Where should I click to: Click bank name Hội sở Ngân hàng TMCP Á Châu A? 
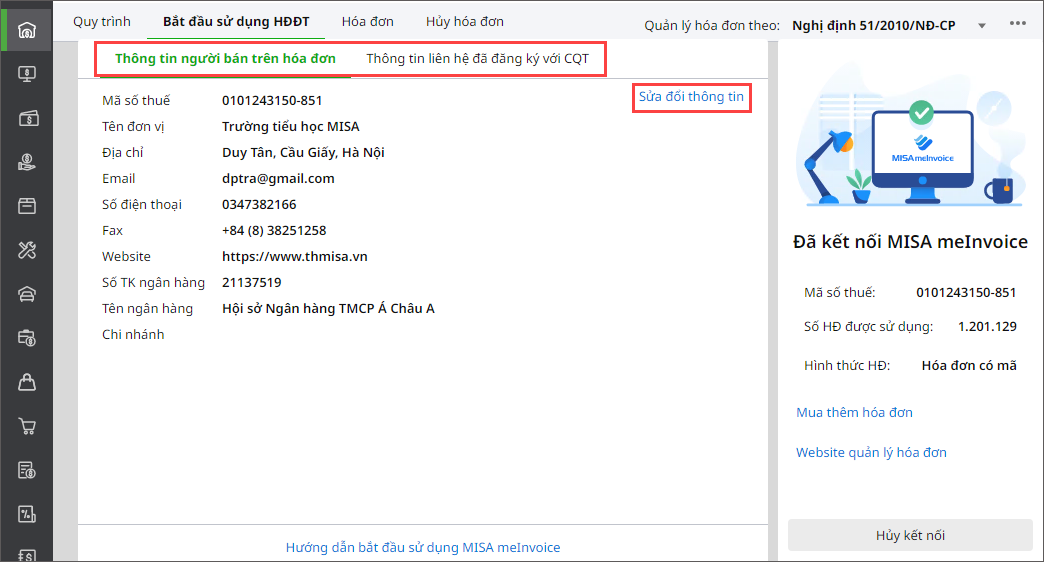coord(328,308)
